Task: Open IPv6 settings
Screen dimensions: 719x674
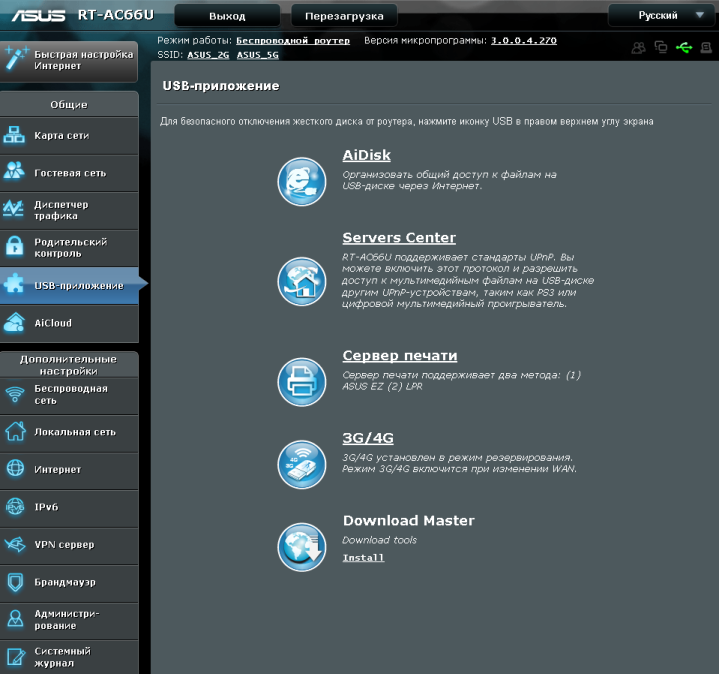Action: tap(69, 508)
